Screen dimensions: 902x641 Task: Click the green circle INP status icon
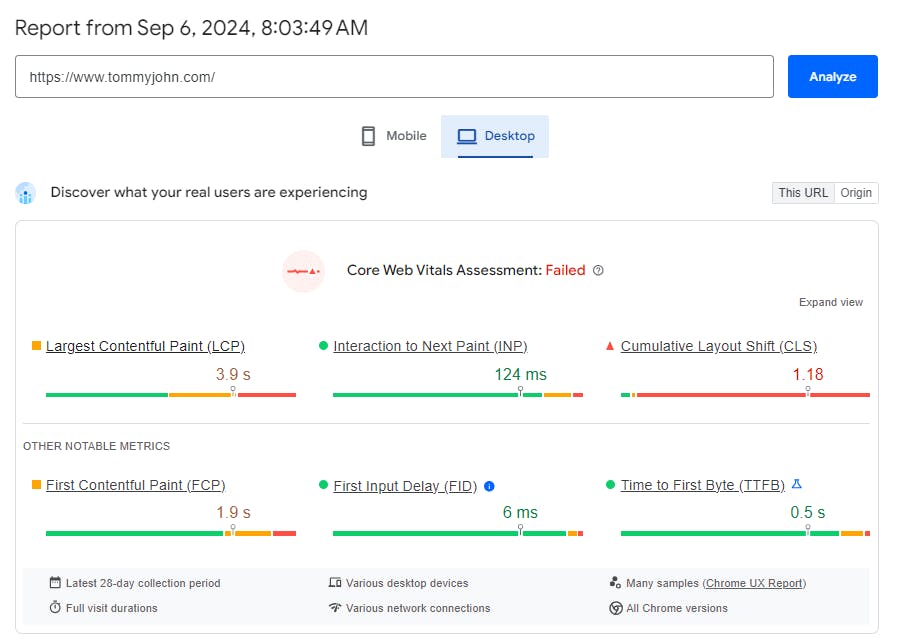(x=323, y=345)
